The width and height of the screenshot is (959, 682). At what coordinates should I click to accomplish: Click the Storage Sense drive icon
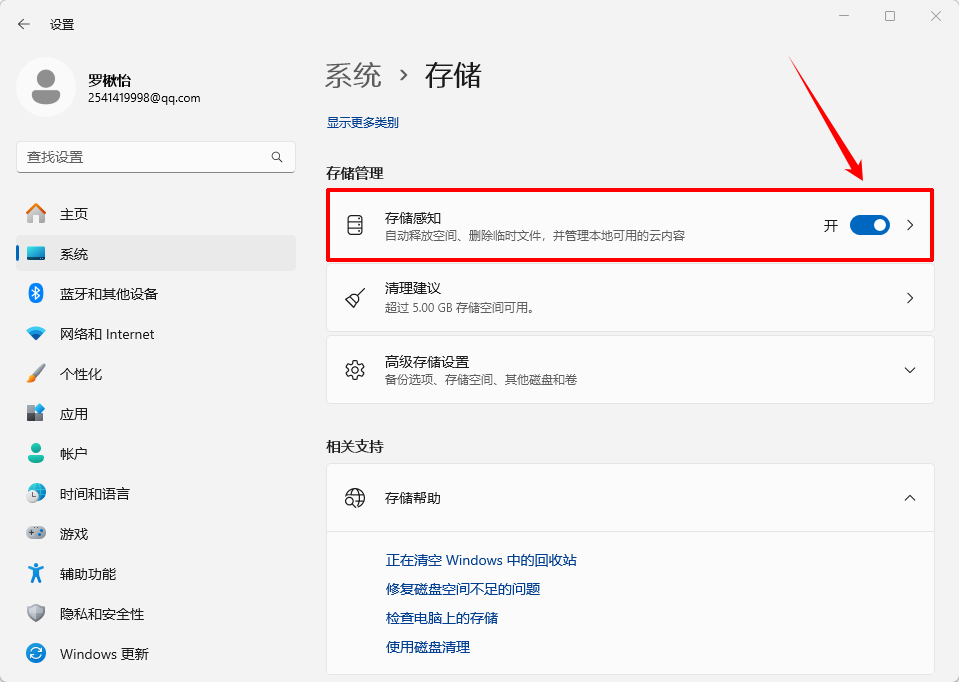(355, 225)
